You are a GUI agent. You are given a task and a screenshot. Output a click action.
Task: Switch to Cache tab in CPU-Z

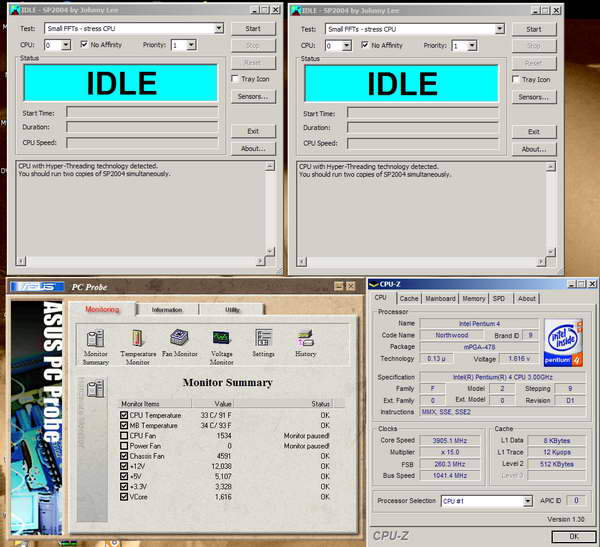tap(409, 298)
